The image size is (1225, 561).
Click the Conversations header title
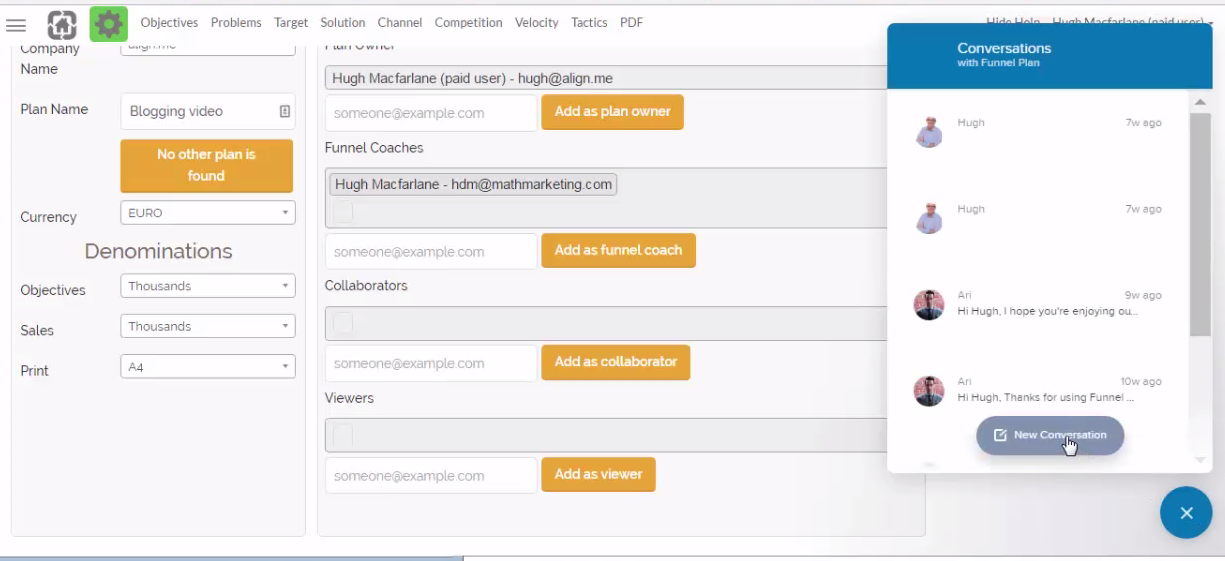pos(1004,48)
